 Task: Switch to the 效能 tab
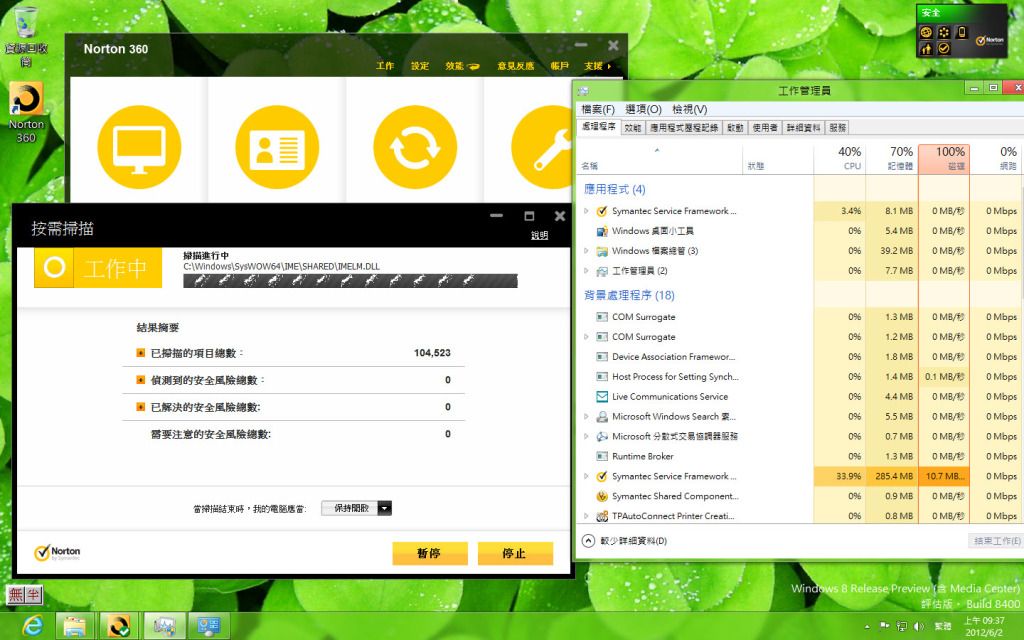click(633, 128)
